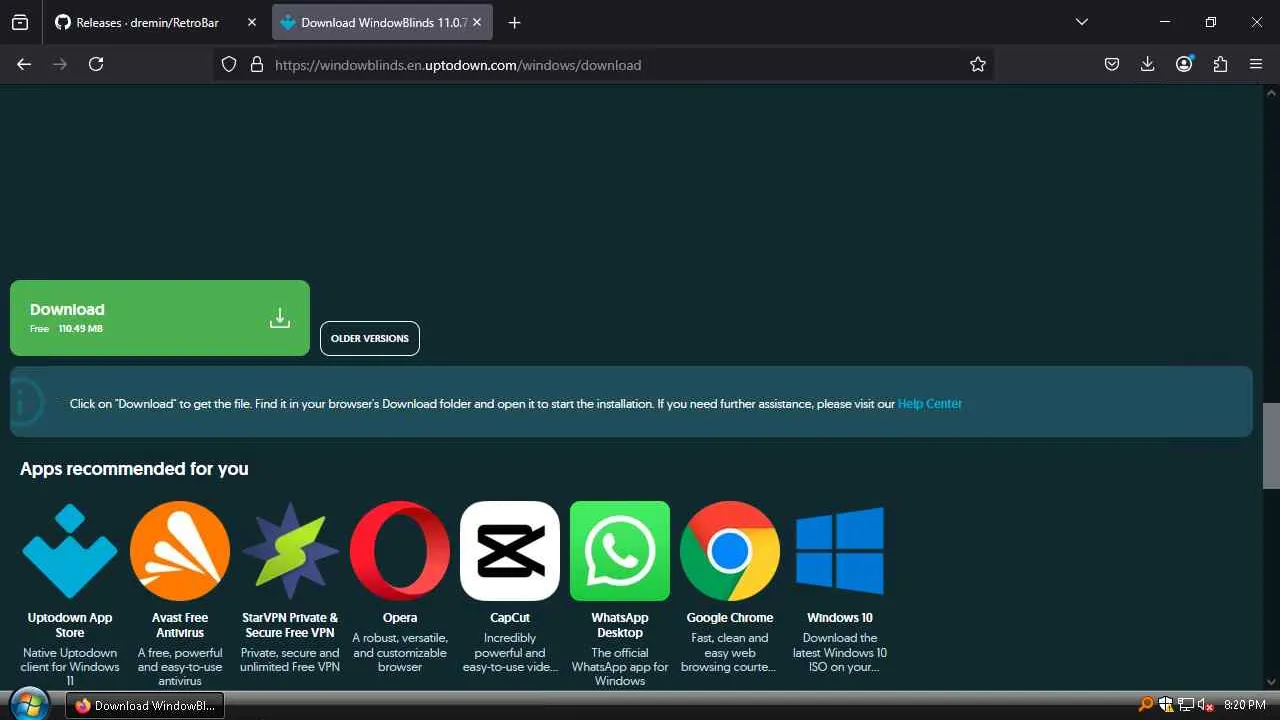Viewport: 1280px width, 720px height.
Task: Click the green Download button
Action: click(160, 318)
